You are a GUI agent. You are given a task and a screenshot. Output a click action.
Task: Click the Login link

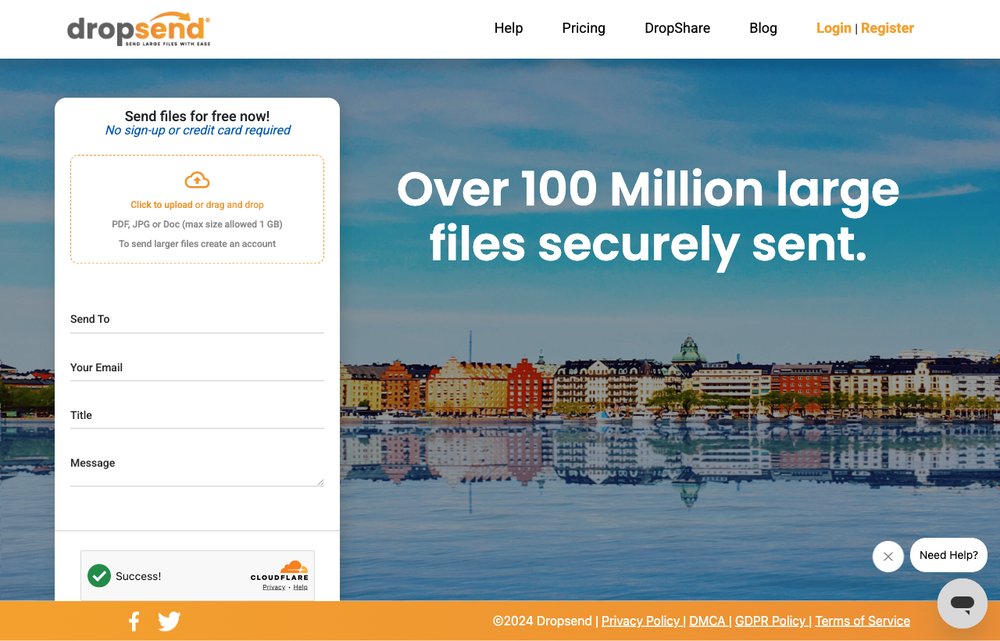[x=834, y=28]
